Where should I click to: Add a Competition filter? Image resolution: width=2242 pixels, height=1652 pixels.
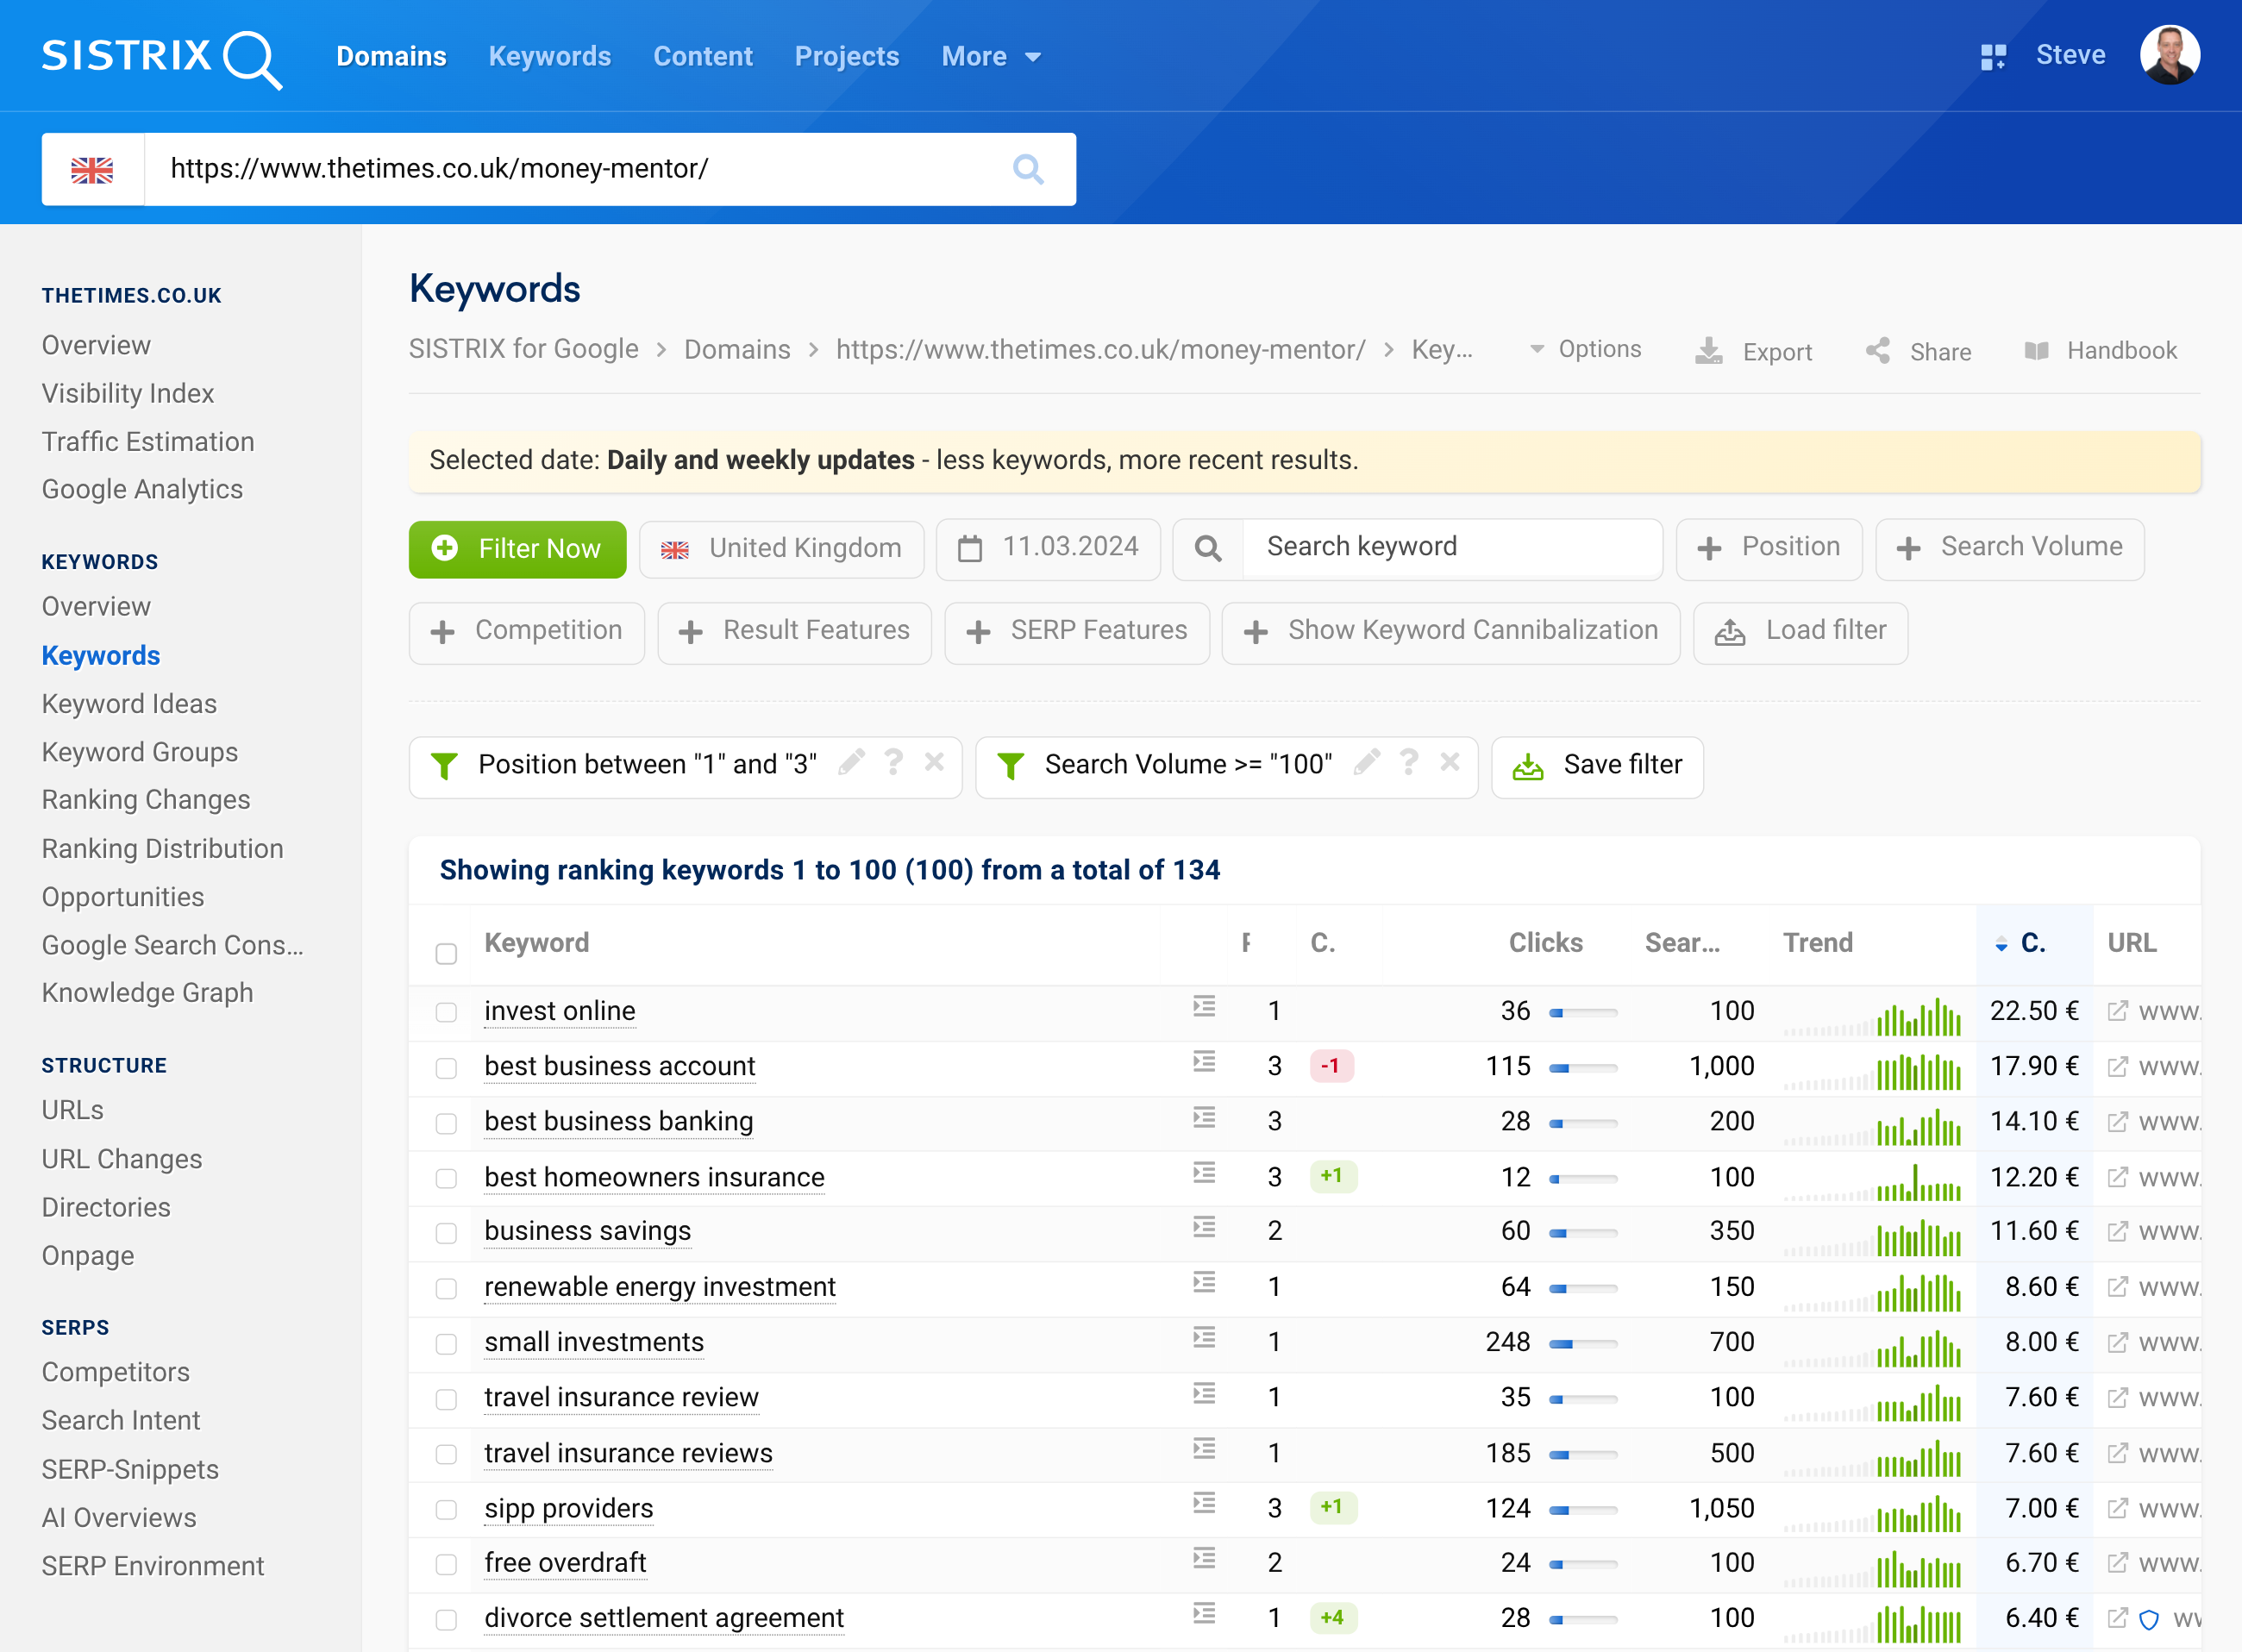click(x=527, y=632)
